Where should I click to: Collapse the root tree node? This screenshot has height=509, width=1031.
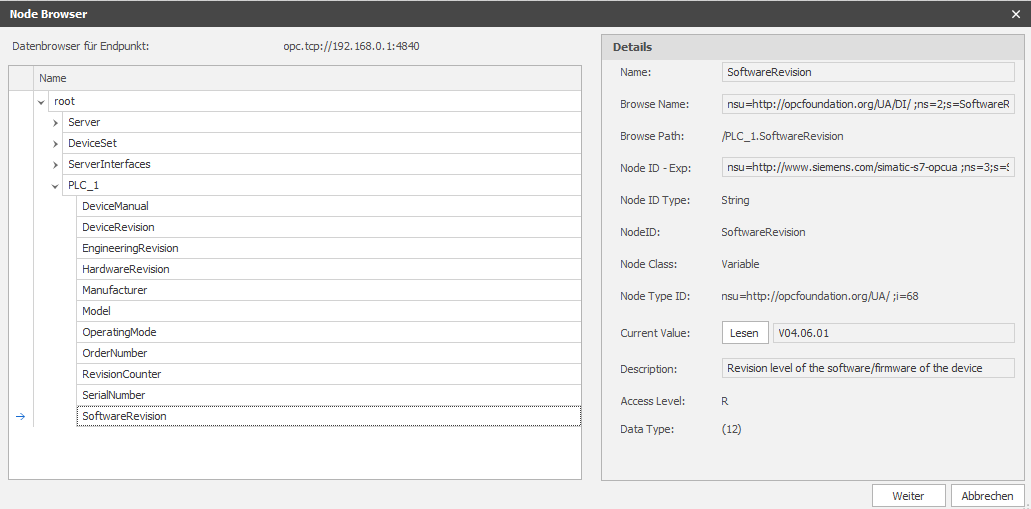(41, 102)
